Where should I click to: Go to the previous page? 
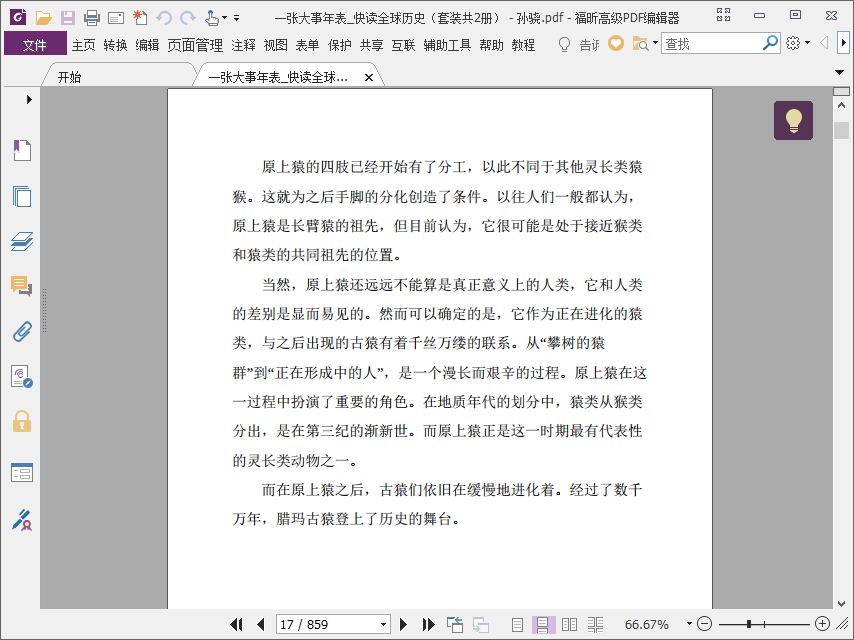[x=260, y=624]
